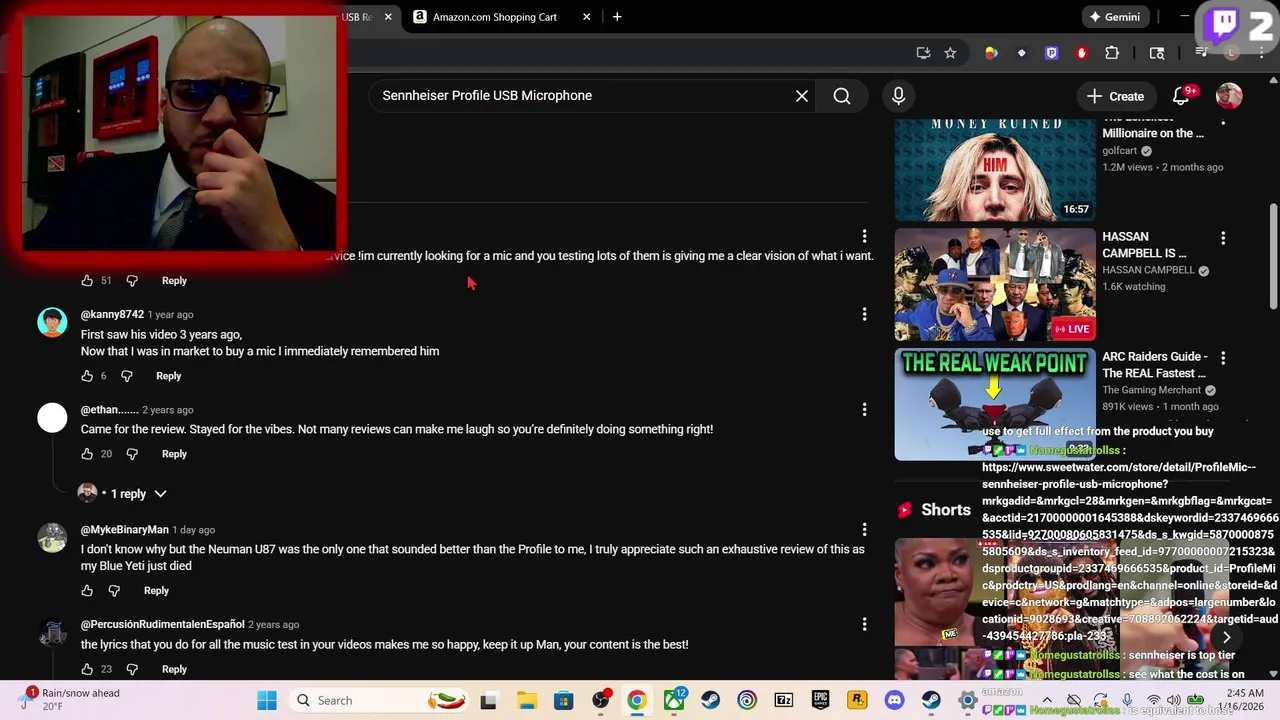Open File Explorer from the taskbar
Image resolution: width=1280 pixels, height=720 pixels.
526,700
